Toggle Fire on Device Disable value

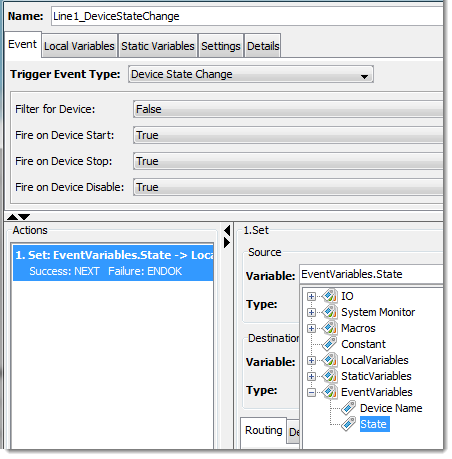click(x=288, y=187)
